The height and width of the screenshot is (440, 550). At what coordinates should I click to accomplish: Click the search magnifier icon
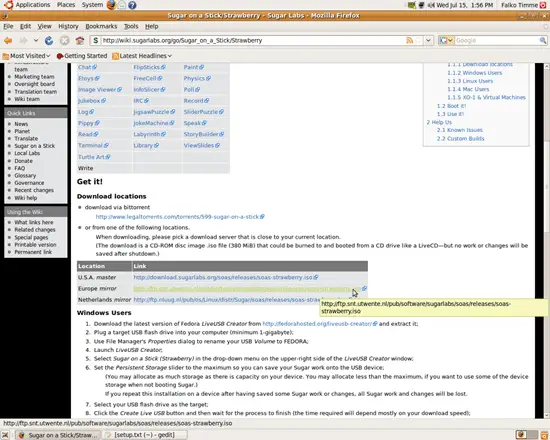tap(543, 41)
